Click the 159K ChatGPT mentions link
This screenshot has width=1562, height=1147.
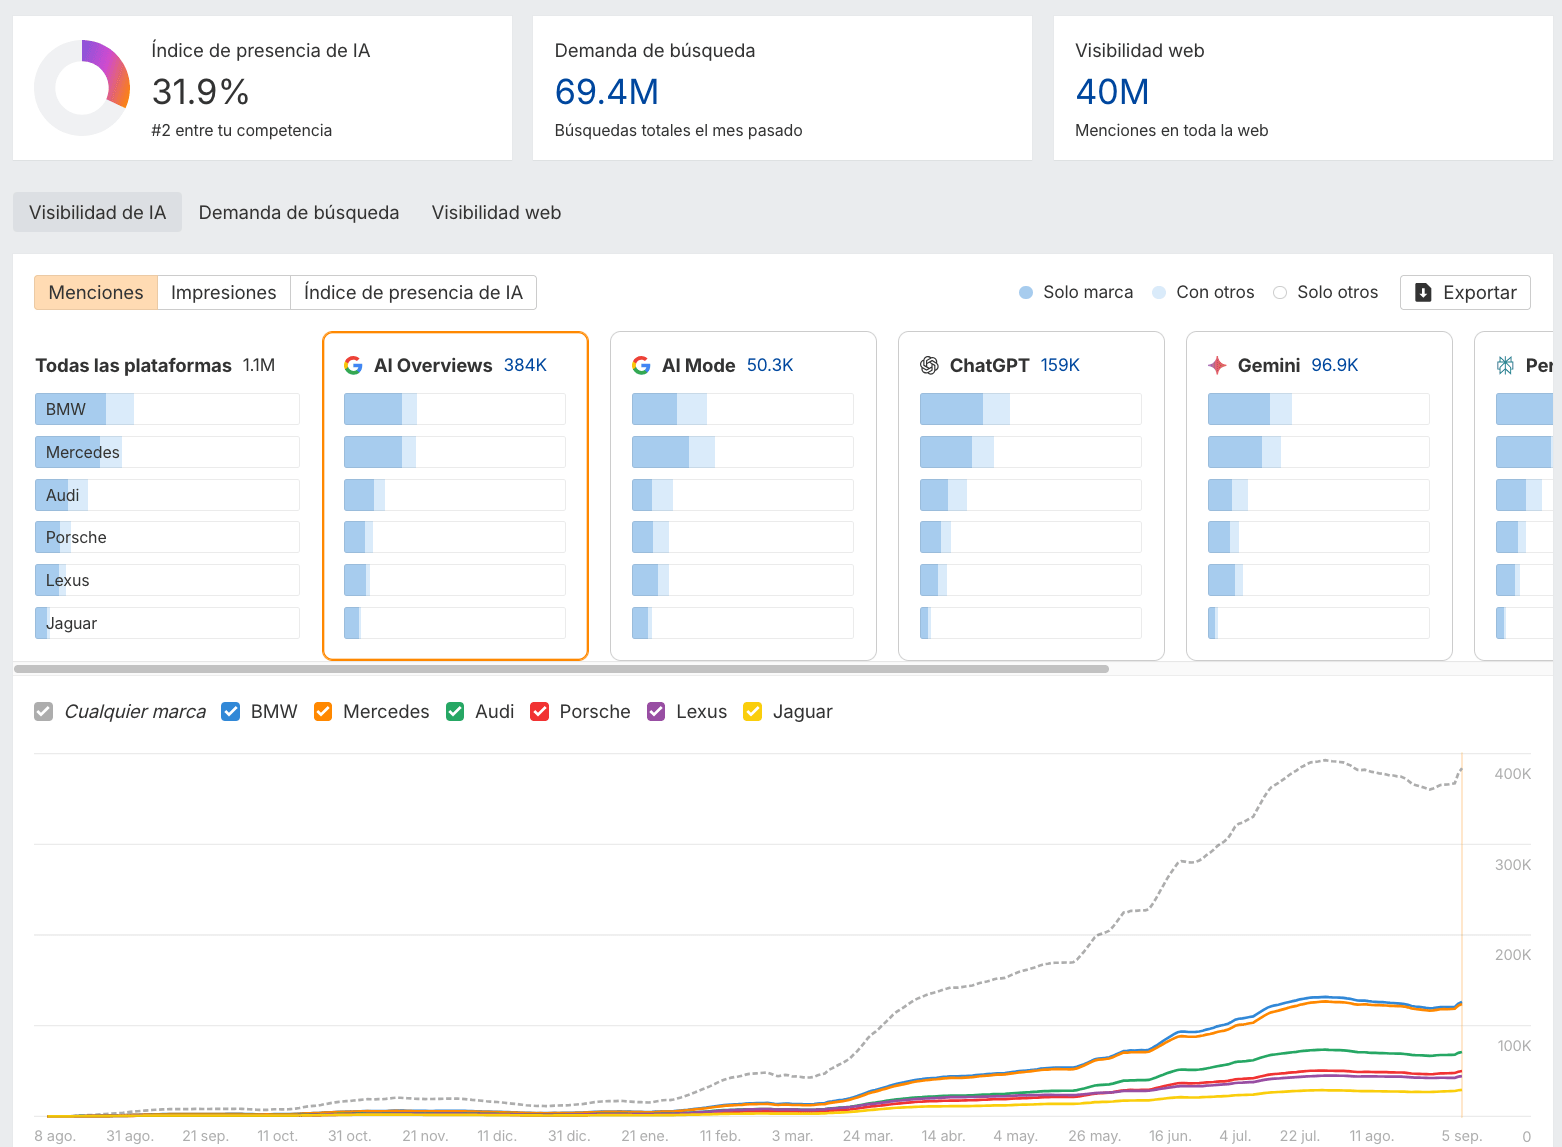(1060, 365)
